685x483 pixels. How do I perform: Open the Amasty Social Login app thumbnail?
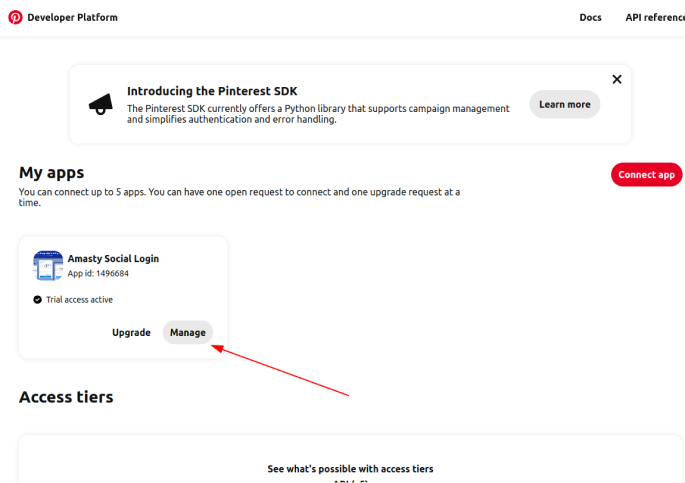coord(48,266)
